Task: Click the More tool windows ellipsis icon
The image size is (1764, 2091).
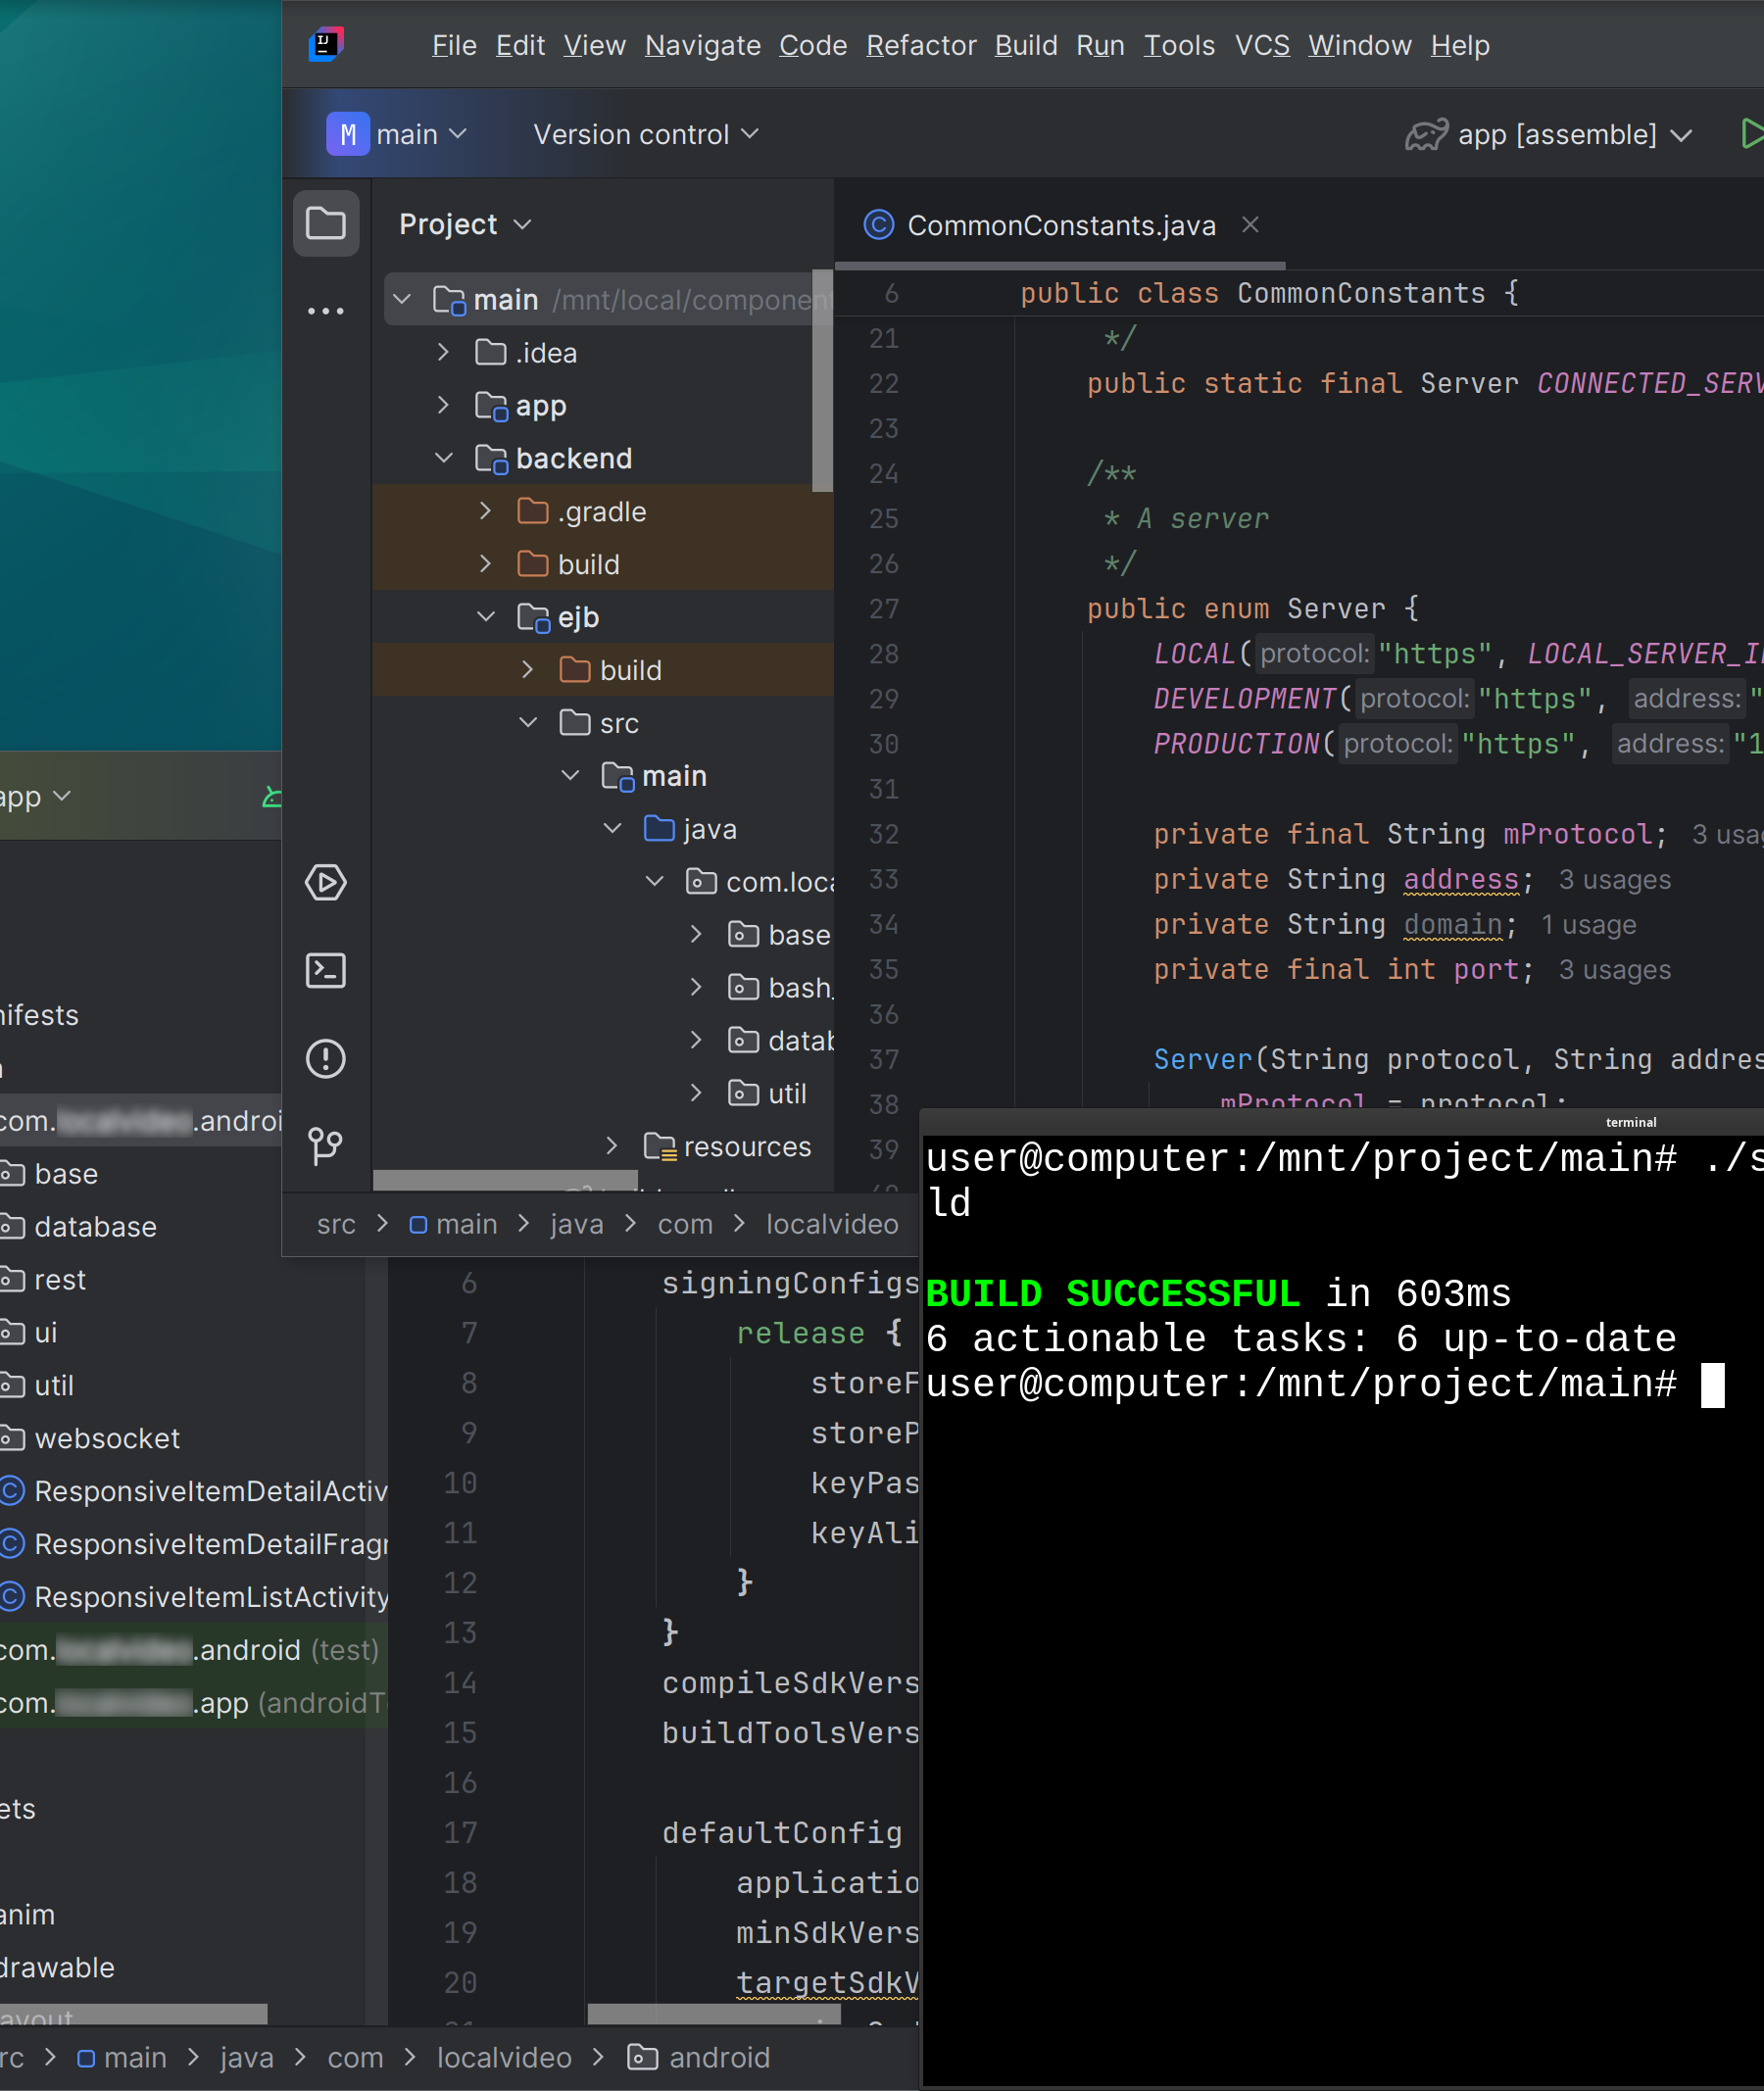Action: [x=325, y=311]
